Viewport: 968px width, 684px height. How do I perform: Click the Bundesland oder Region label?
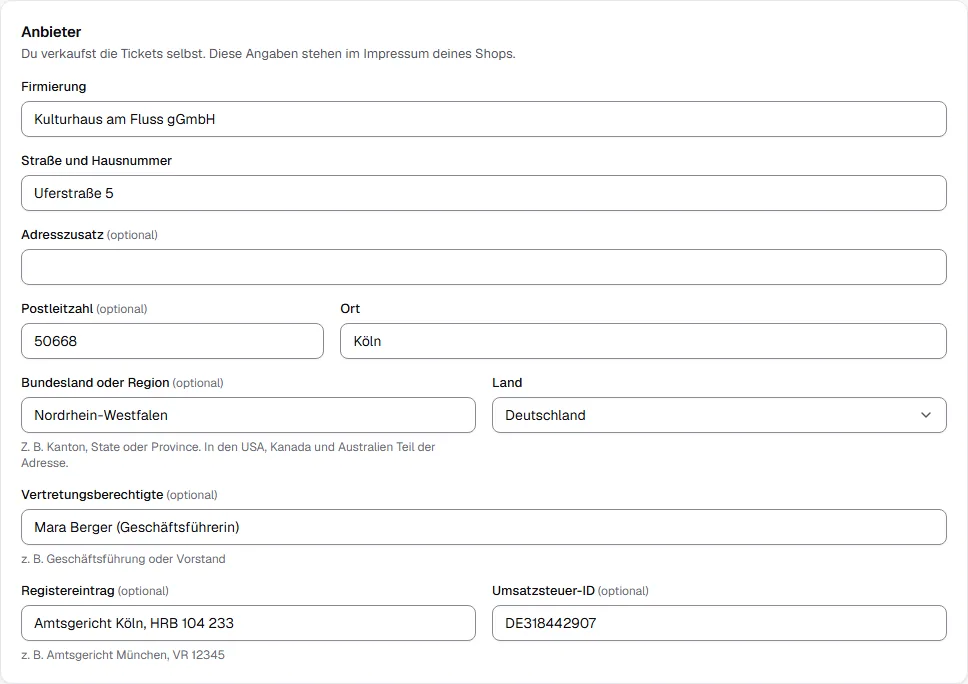[95, 383]
